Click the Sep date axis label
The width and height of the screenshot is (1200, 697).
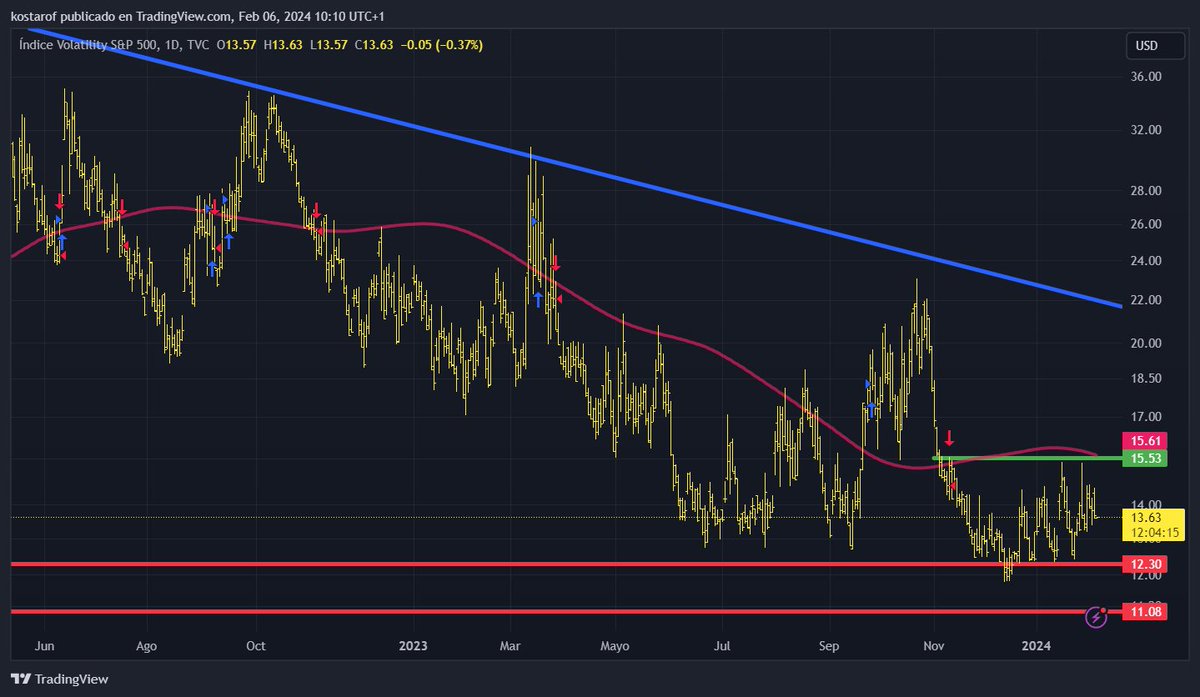pos(827,646)
